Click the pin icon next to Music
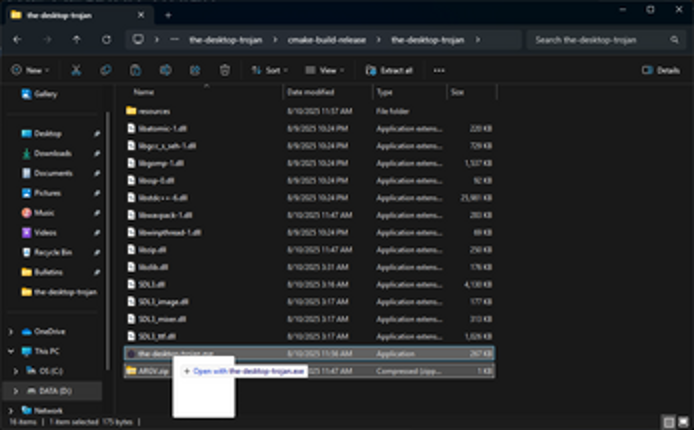The image size is (694, 430). (x=96, y=213)
